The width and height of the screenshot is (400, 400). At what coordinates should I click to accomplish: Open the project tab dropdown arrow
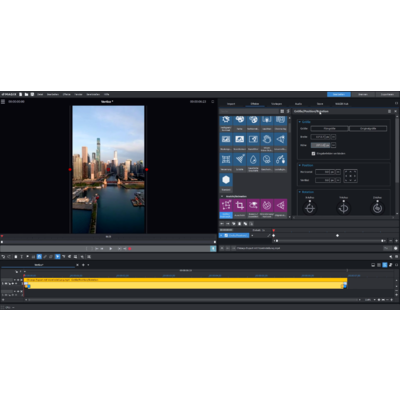point(88,265)
